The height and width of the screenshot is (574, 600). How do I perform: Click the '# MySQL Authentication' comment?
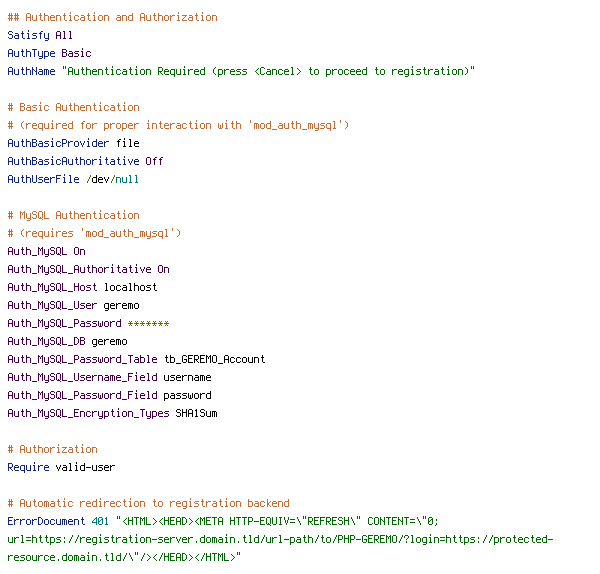[x=73, y=215]
